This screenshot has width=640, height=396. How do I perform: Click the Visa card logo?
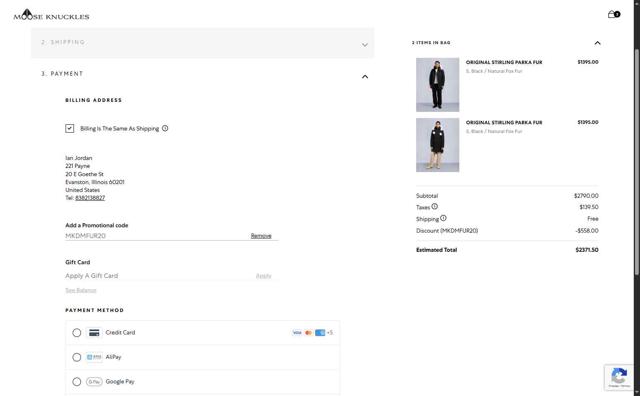pyautogui.click(x=297, y=333)
